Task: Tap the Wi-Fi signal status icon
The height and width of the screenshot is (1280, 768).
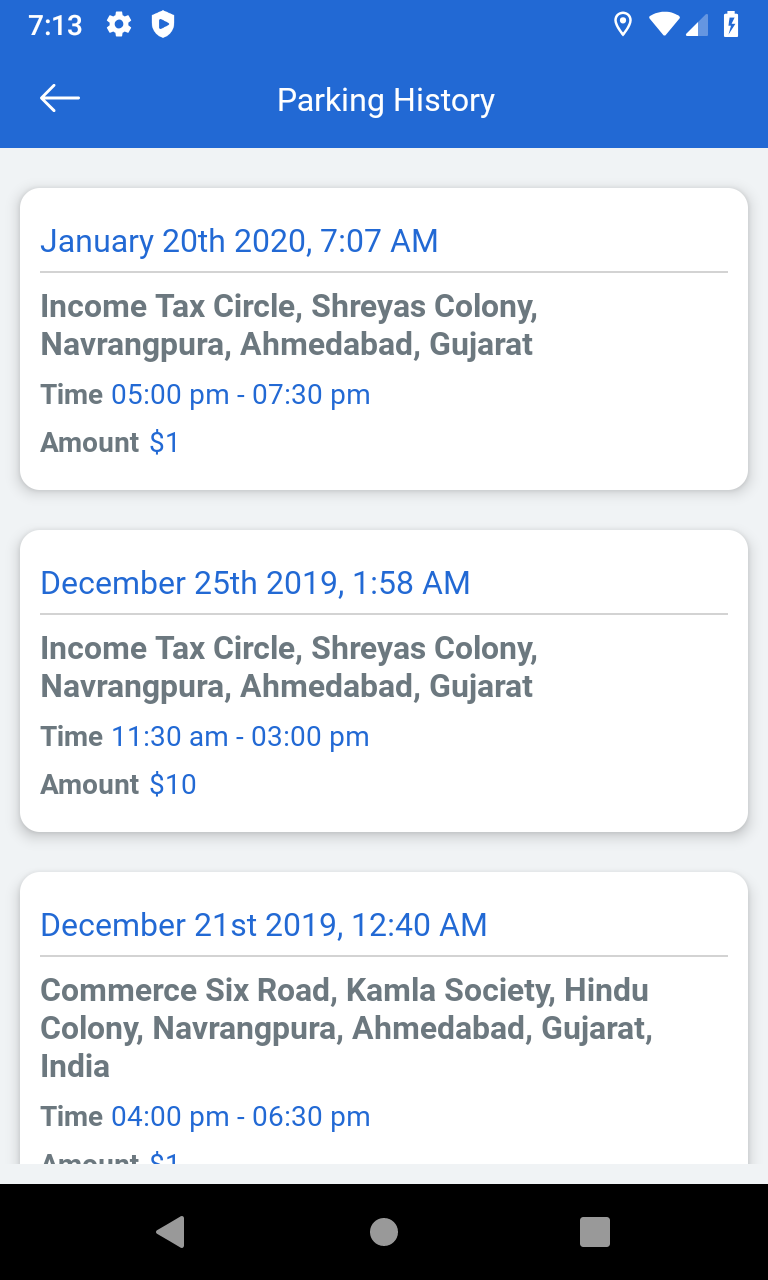Action: coord(662,25)
